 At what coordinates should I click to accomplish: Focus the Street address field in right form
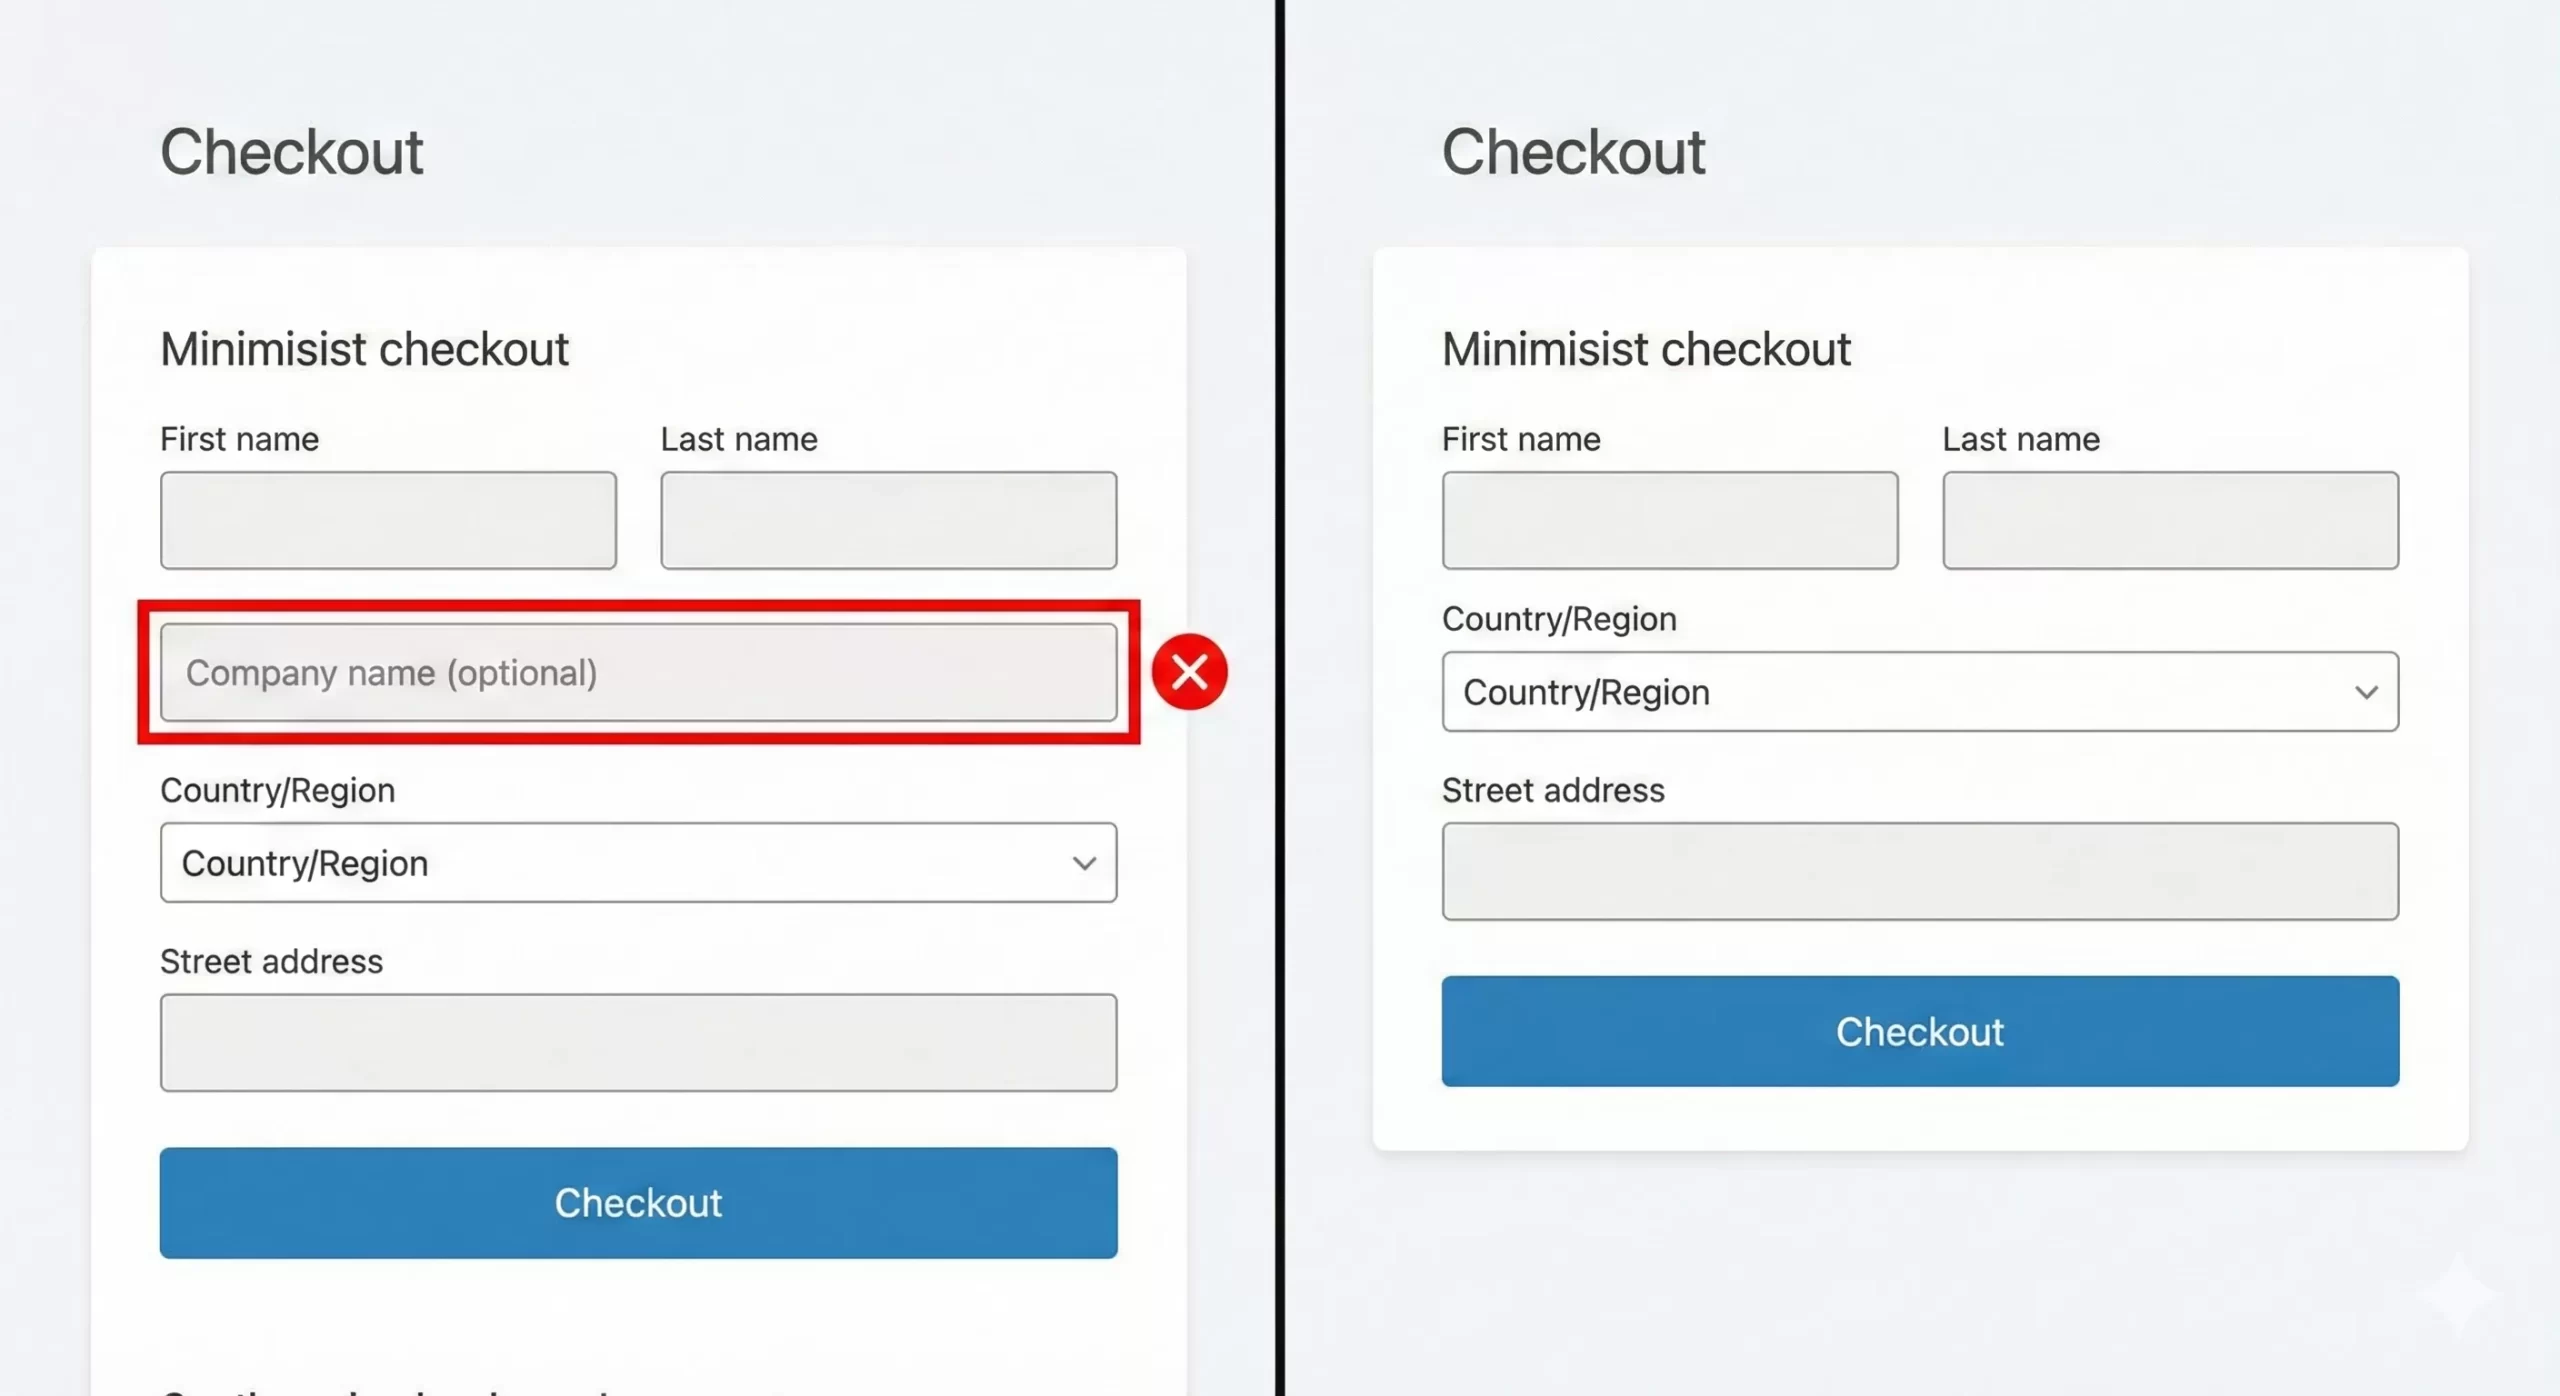1919,871
